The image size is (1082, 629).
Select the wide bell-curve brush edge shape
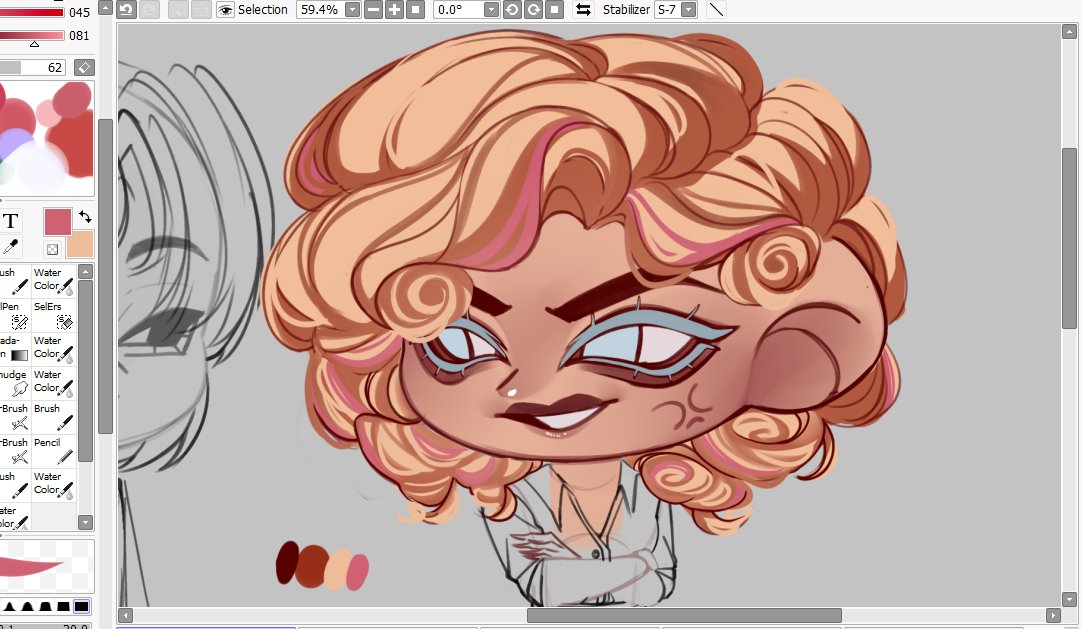tap(28, 607)
